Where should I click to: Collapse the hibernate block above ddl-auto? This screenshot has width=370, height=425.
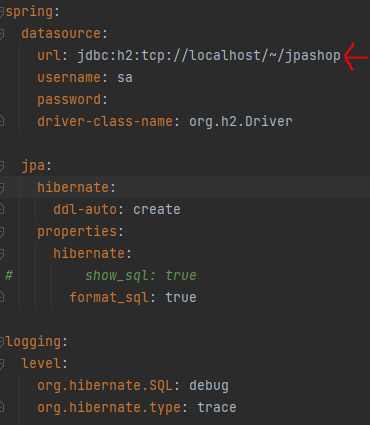[2, 188]
